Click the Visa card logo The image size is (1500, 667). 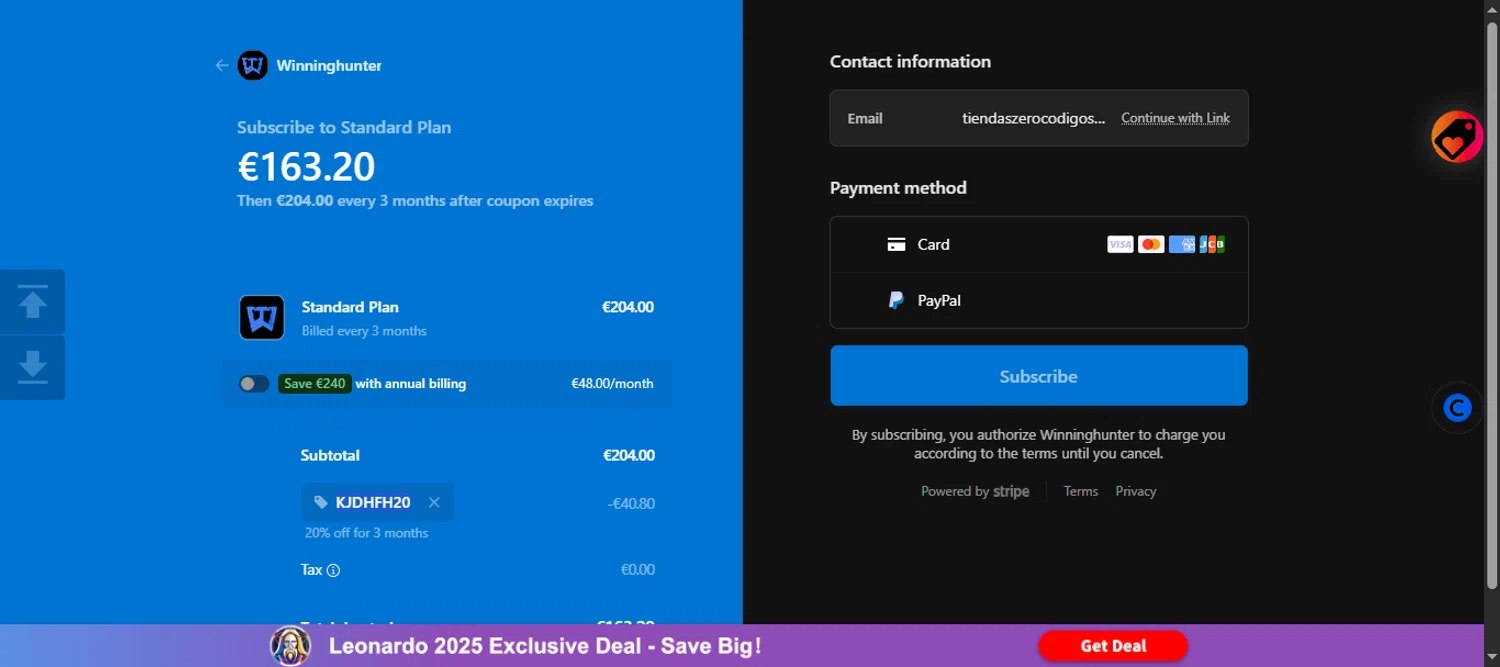tap(1120, 245)
